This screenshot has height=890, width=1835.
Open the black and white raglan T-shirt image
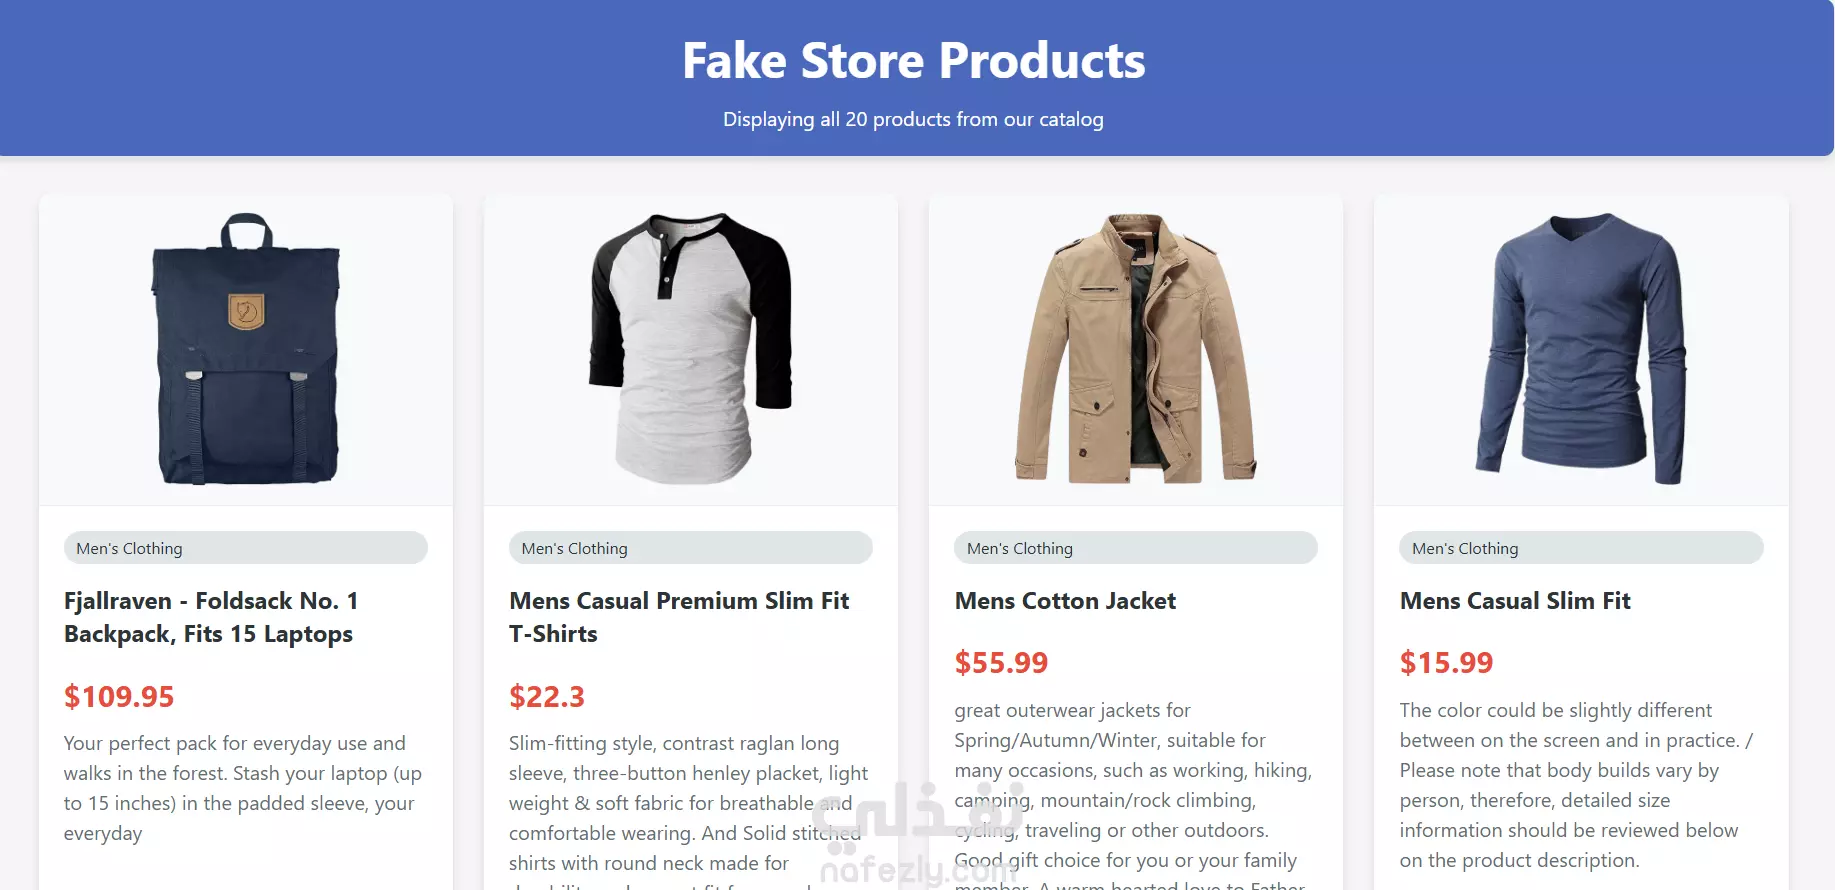coord(691,349)
